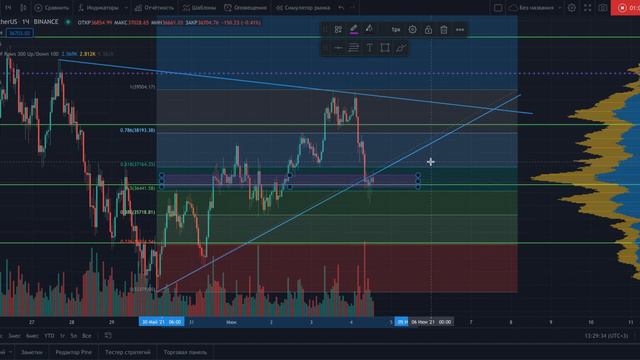Expand the dropdown arrow beside Без названия
Viewport: 640px width, 360px height.
pos(560,8)
